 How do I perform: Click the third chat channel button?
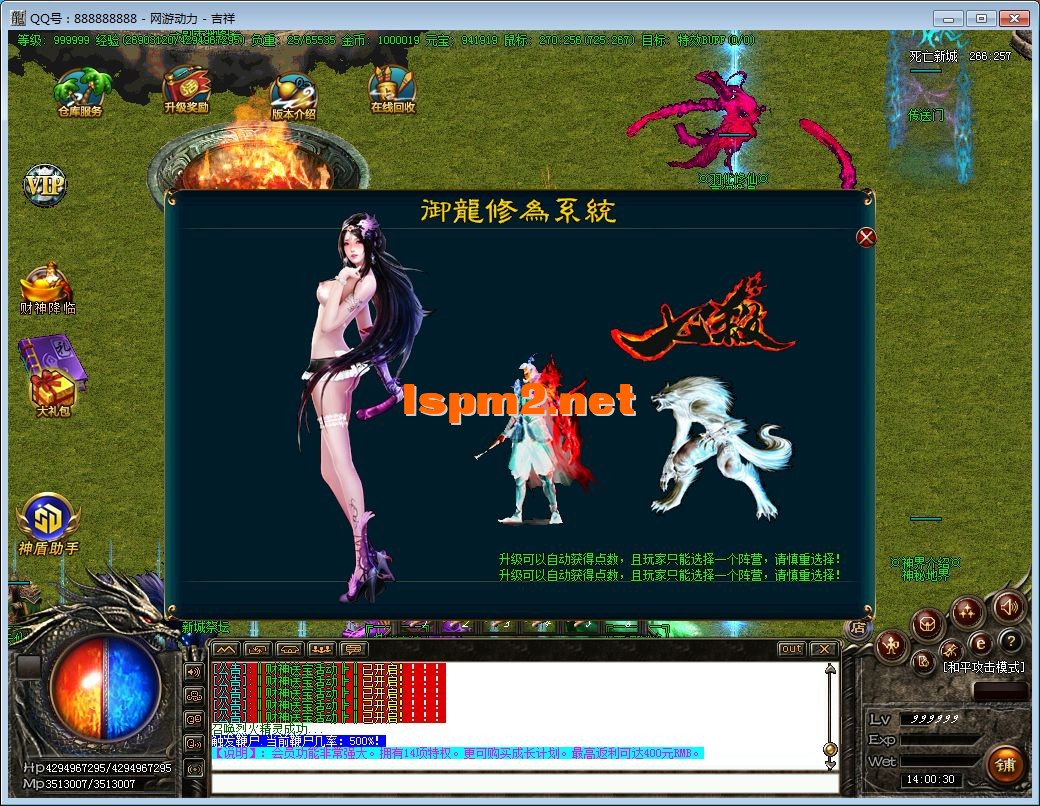tap(290, 649)
